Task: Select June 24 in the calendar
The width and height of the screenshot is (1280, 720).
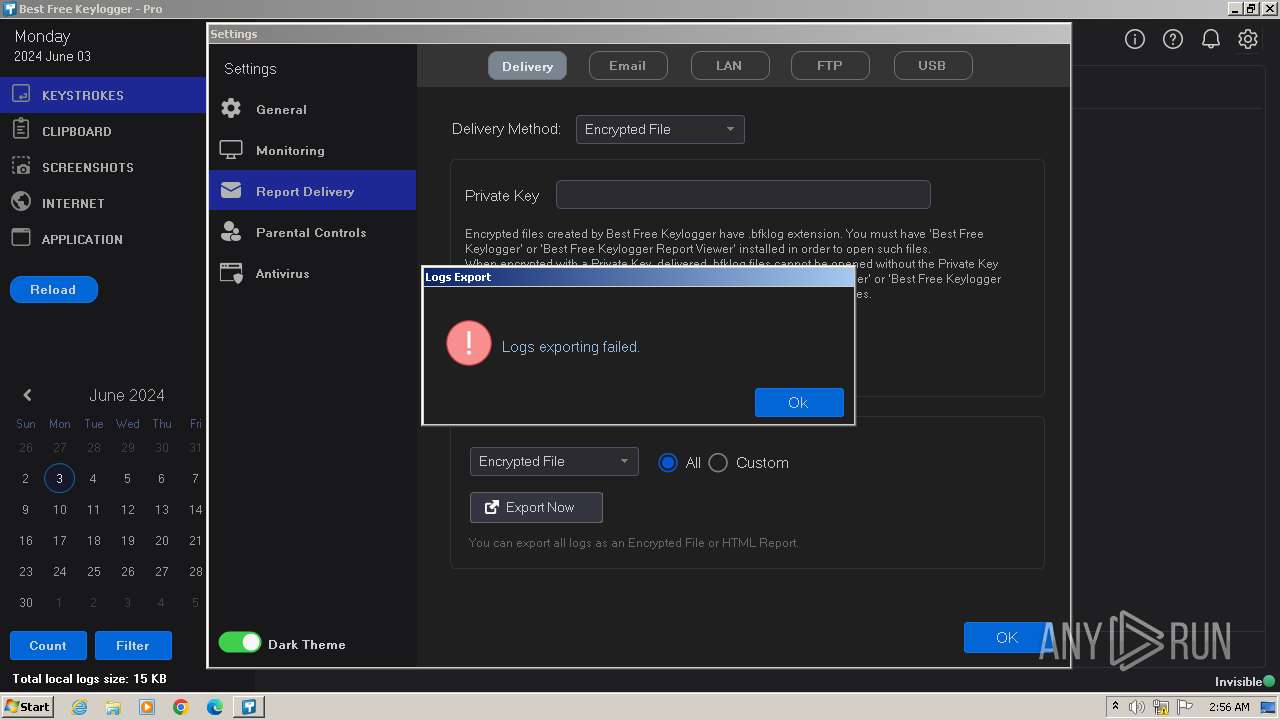Action: click(59, 571)
